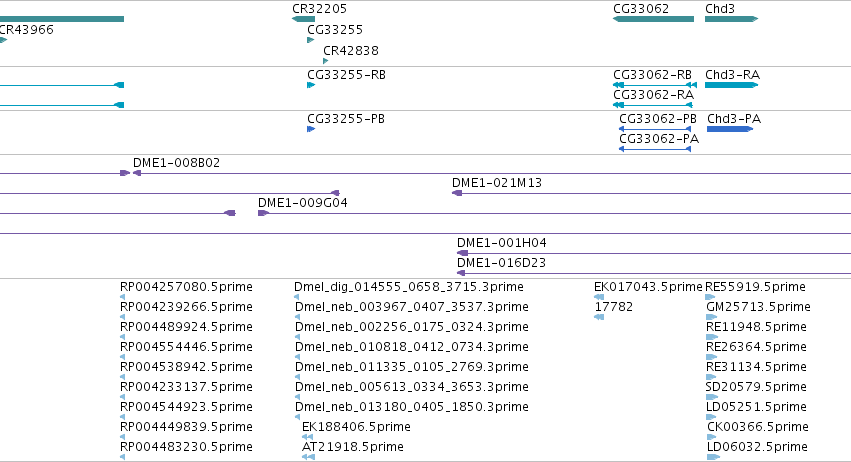The height and width of the screenshot is (462, 851).
Task: Click the Chd3-PA protein bar
Action: tap(730, 129)
